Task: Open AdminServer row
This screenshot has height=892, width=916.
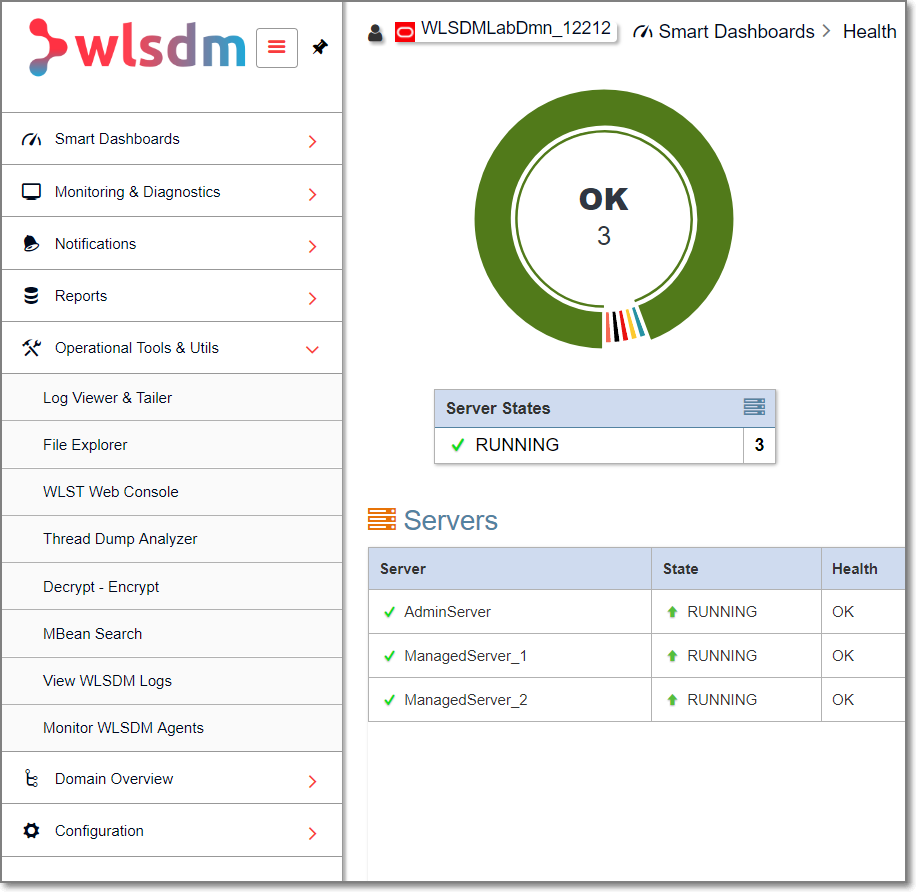Action: (637, 612)
